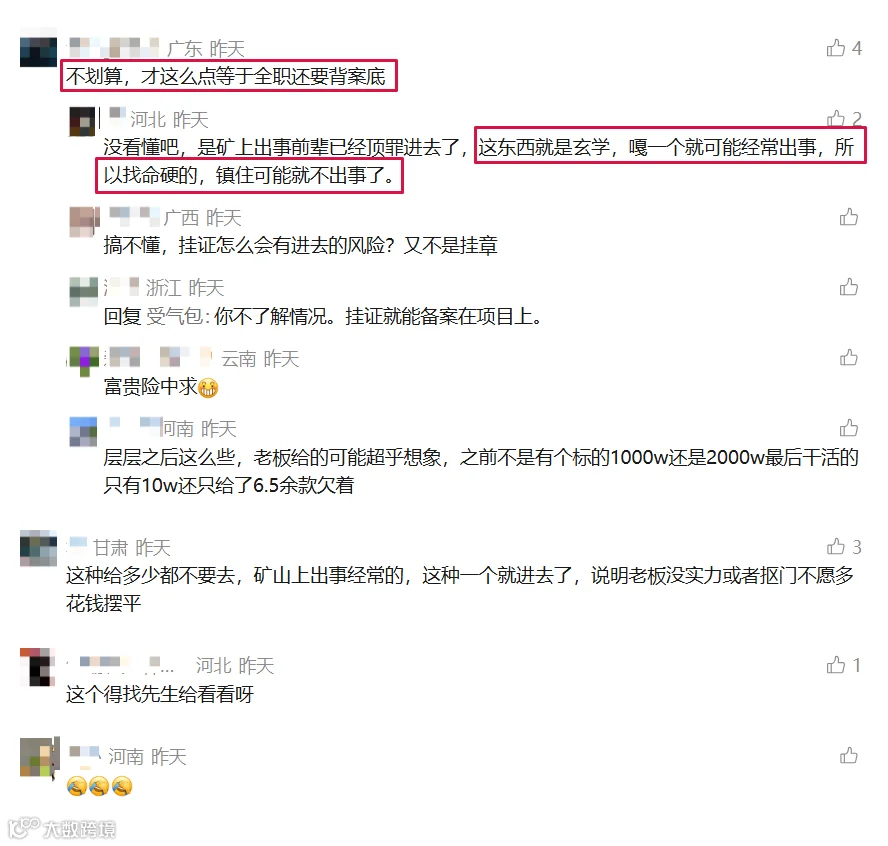Image resolution: width=888 pixels, height=846 pixels.
Task: Open the Yunnan replier's purple avatar
Action: click(84, 361)
